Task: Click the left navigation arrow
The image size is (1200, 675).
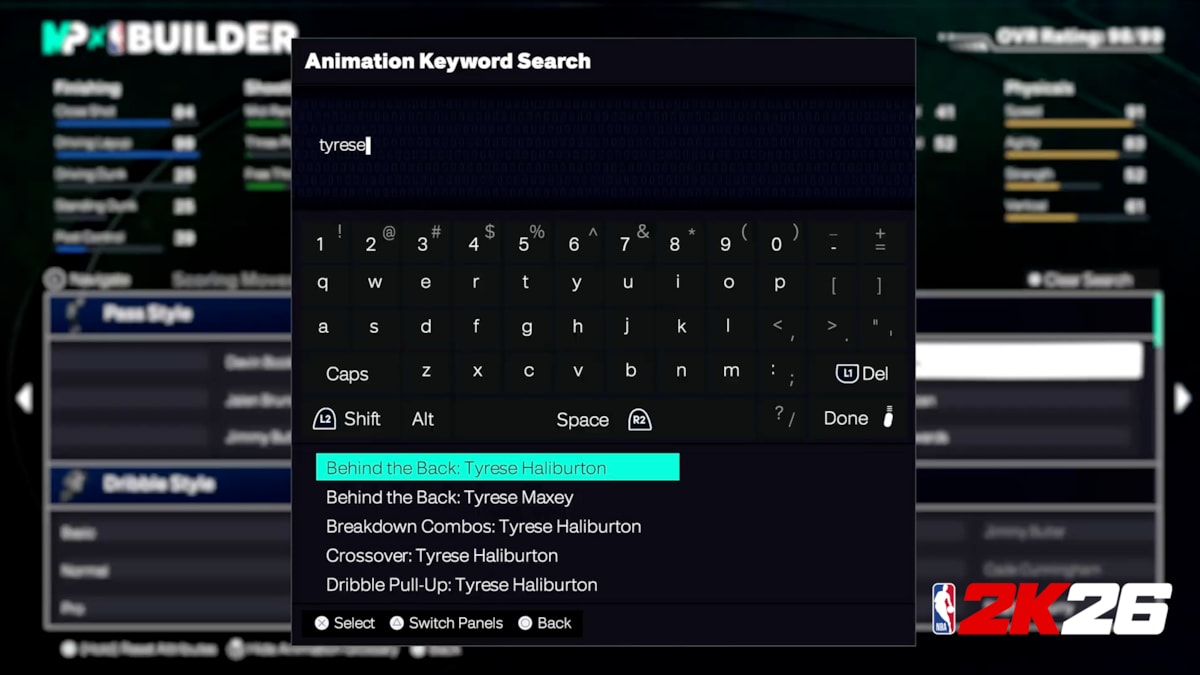Action: 25,398
